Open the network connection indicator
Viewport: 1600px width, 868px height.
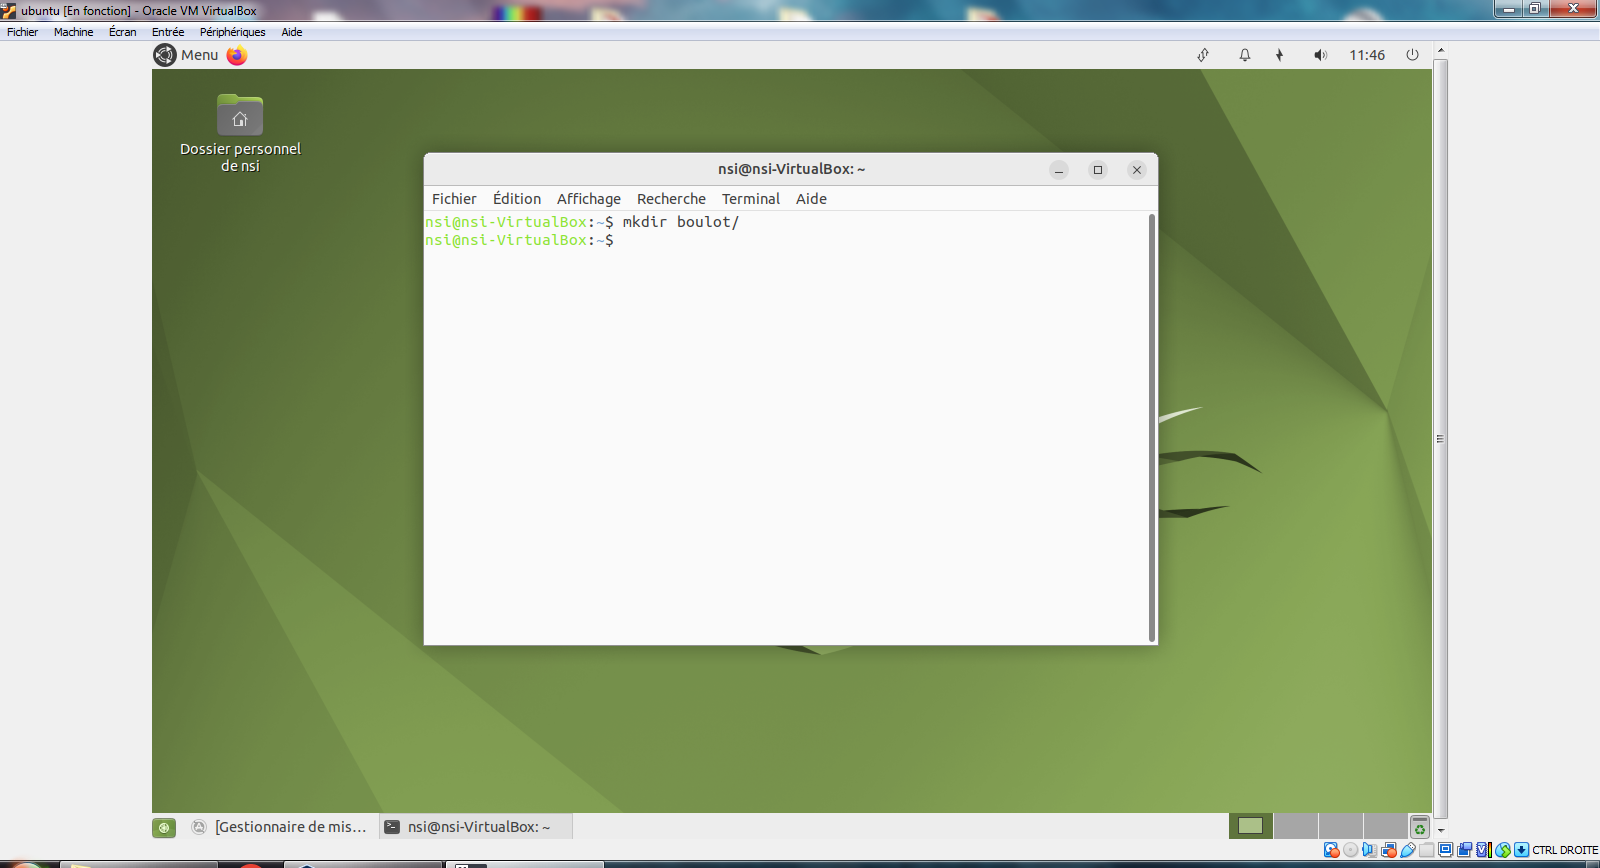pyautogui.click(x=1203, y=55)
